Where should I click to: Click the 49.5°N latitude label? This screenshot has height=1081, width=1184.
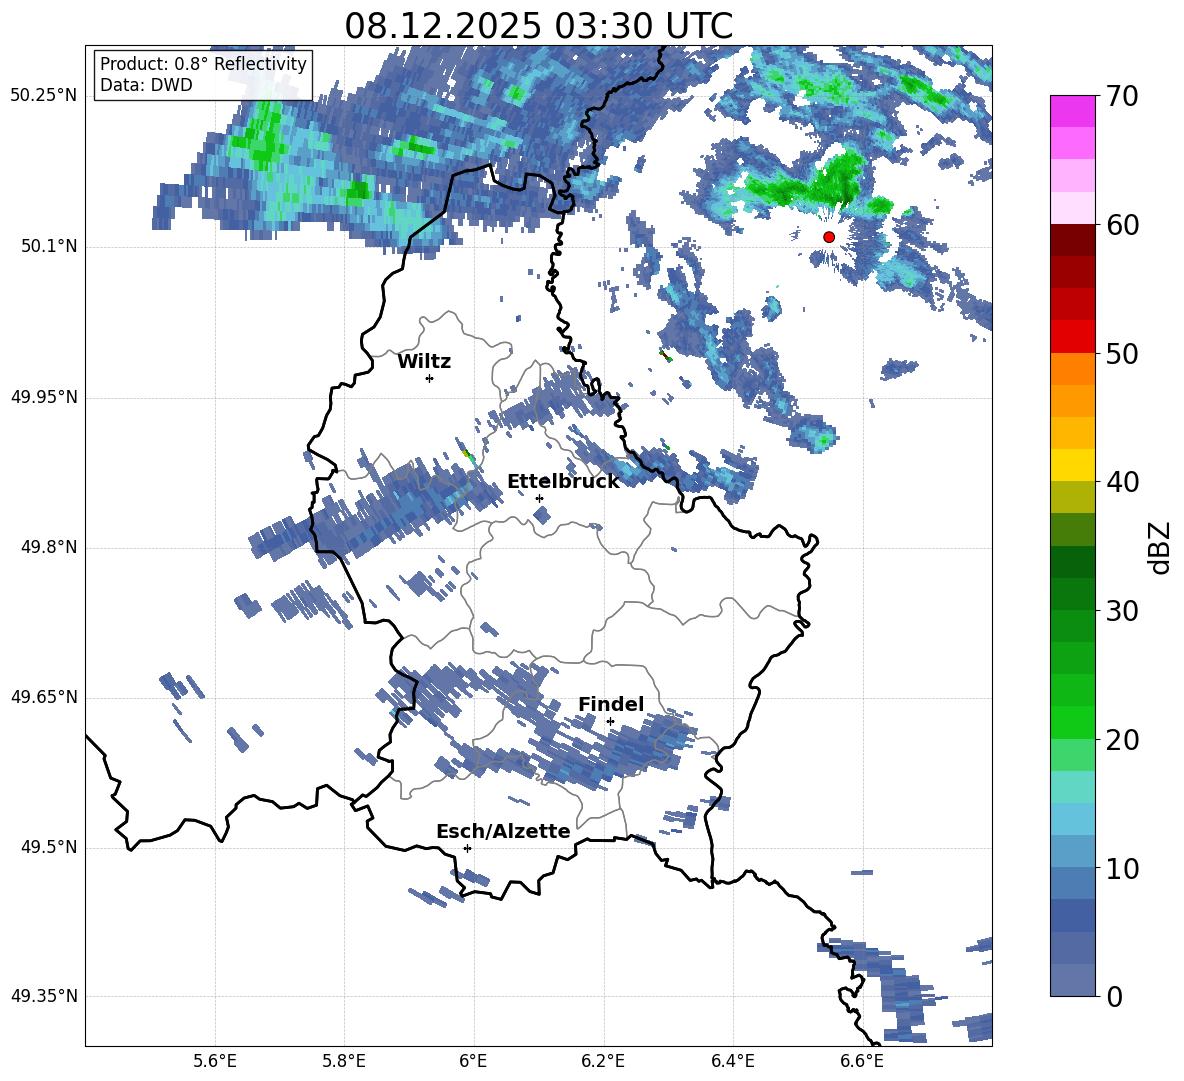point(48,847)
